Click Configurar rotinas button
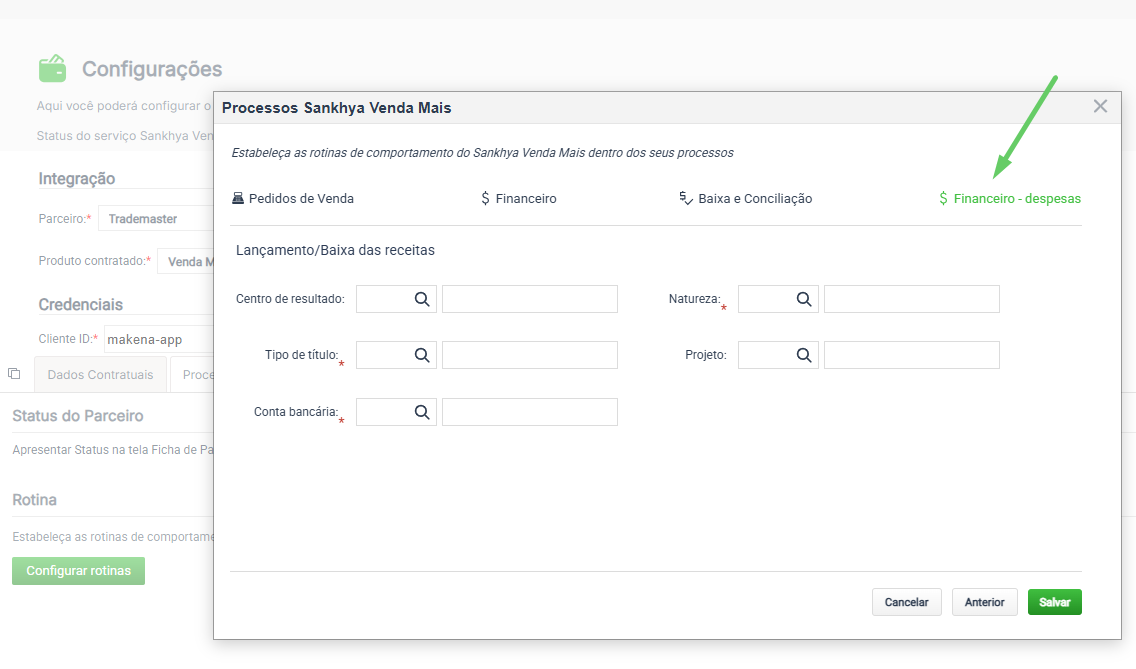Viewport: 1136px width, 669px height. (78, 571)
